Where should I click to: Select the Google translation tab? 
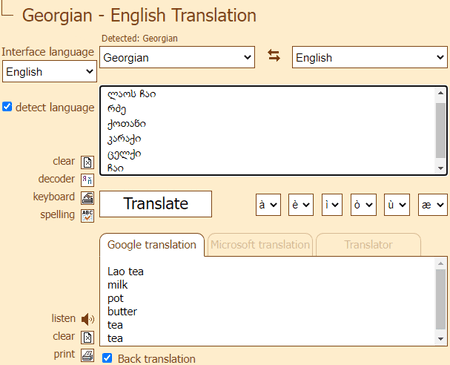coord(152,245)
